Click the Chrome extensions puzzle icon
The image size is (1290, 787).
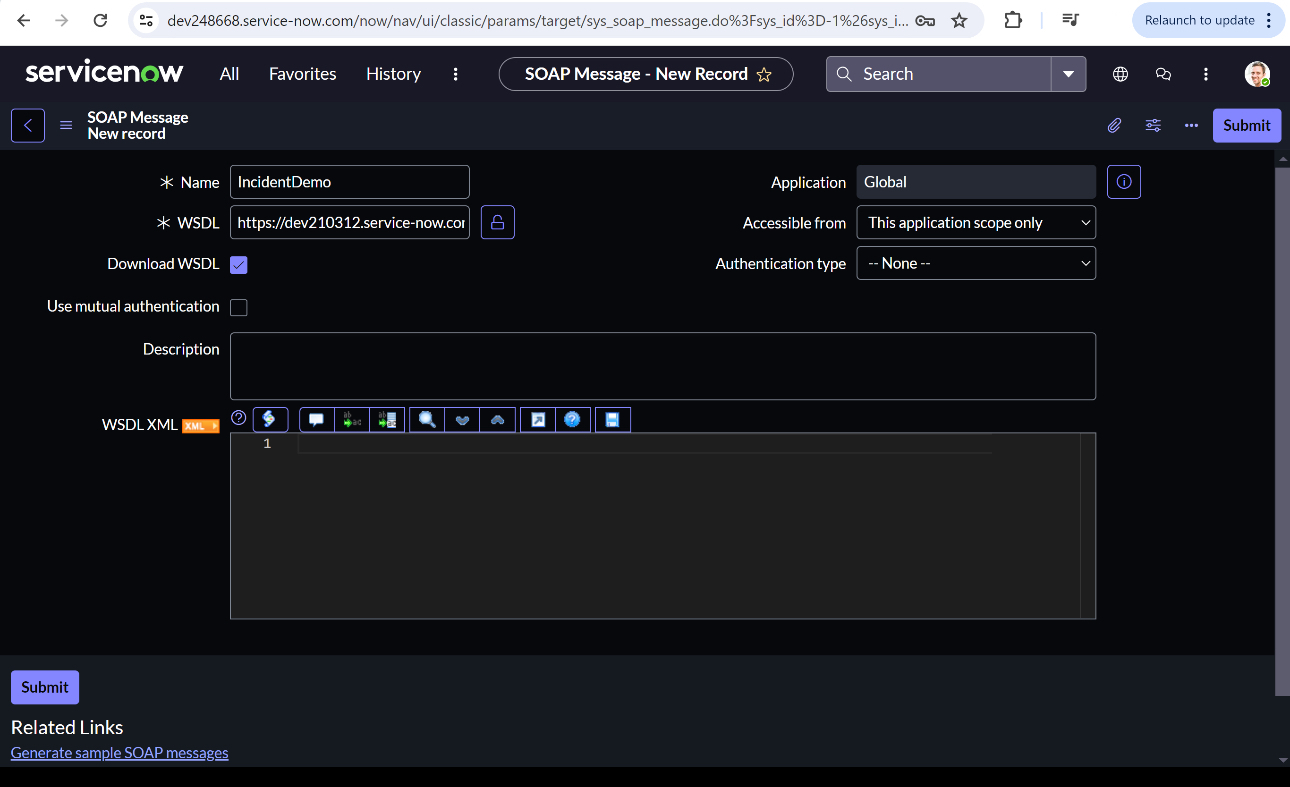click(1012, 20)
